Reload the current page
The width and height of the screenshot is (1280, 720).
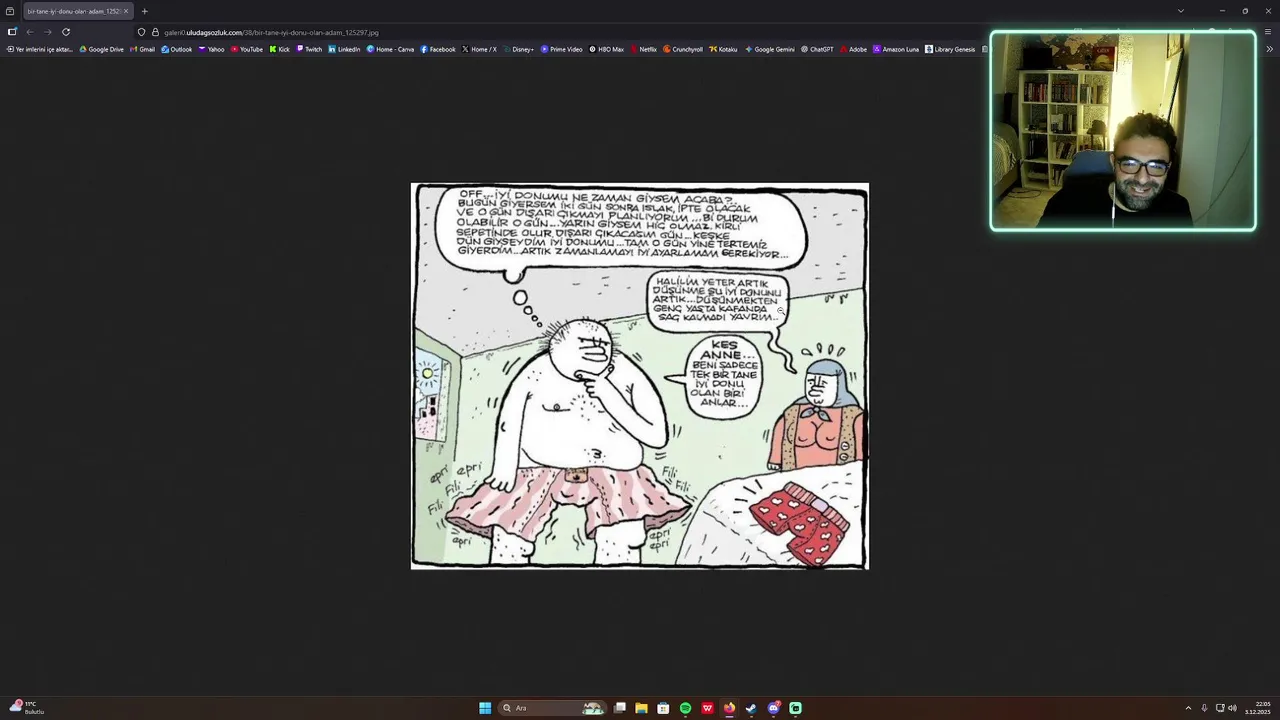(66, 32)
